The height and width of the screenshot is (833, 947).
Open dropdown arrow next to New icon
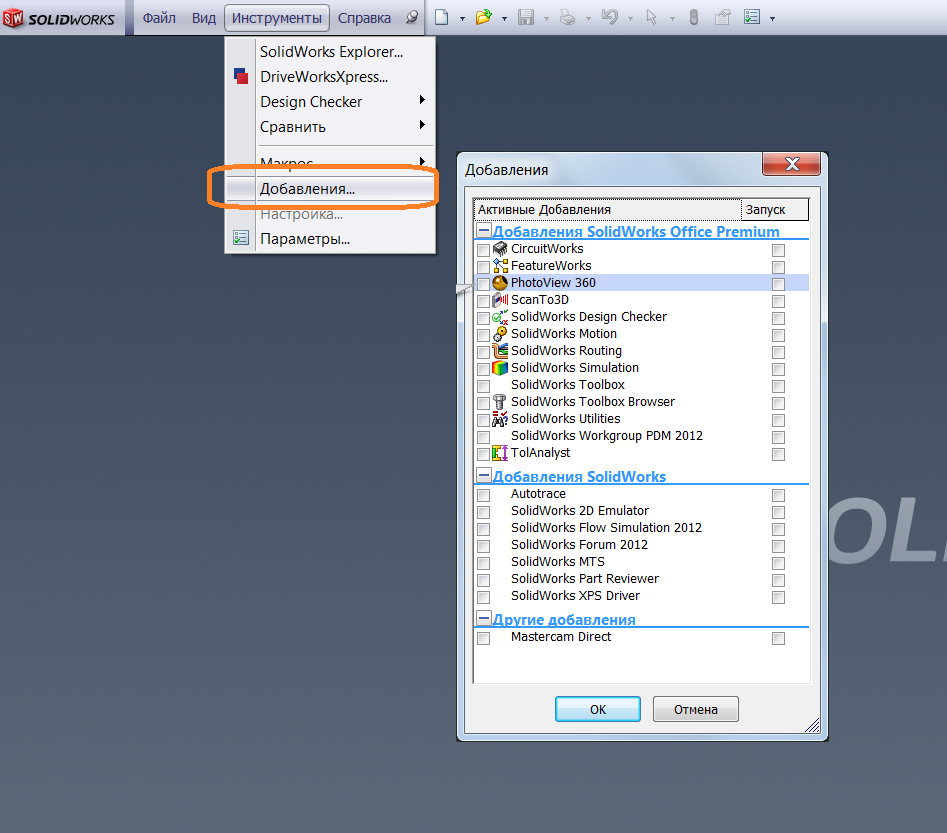(462, 19)
